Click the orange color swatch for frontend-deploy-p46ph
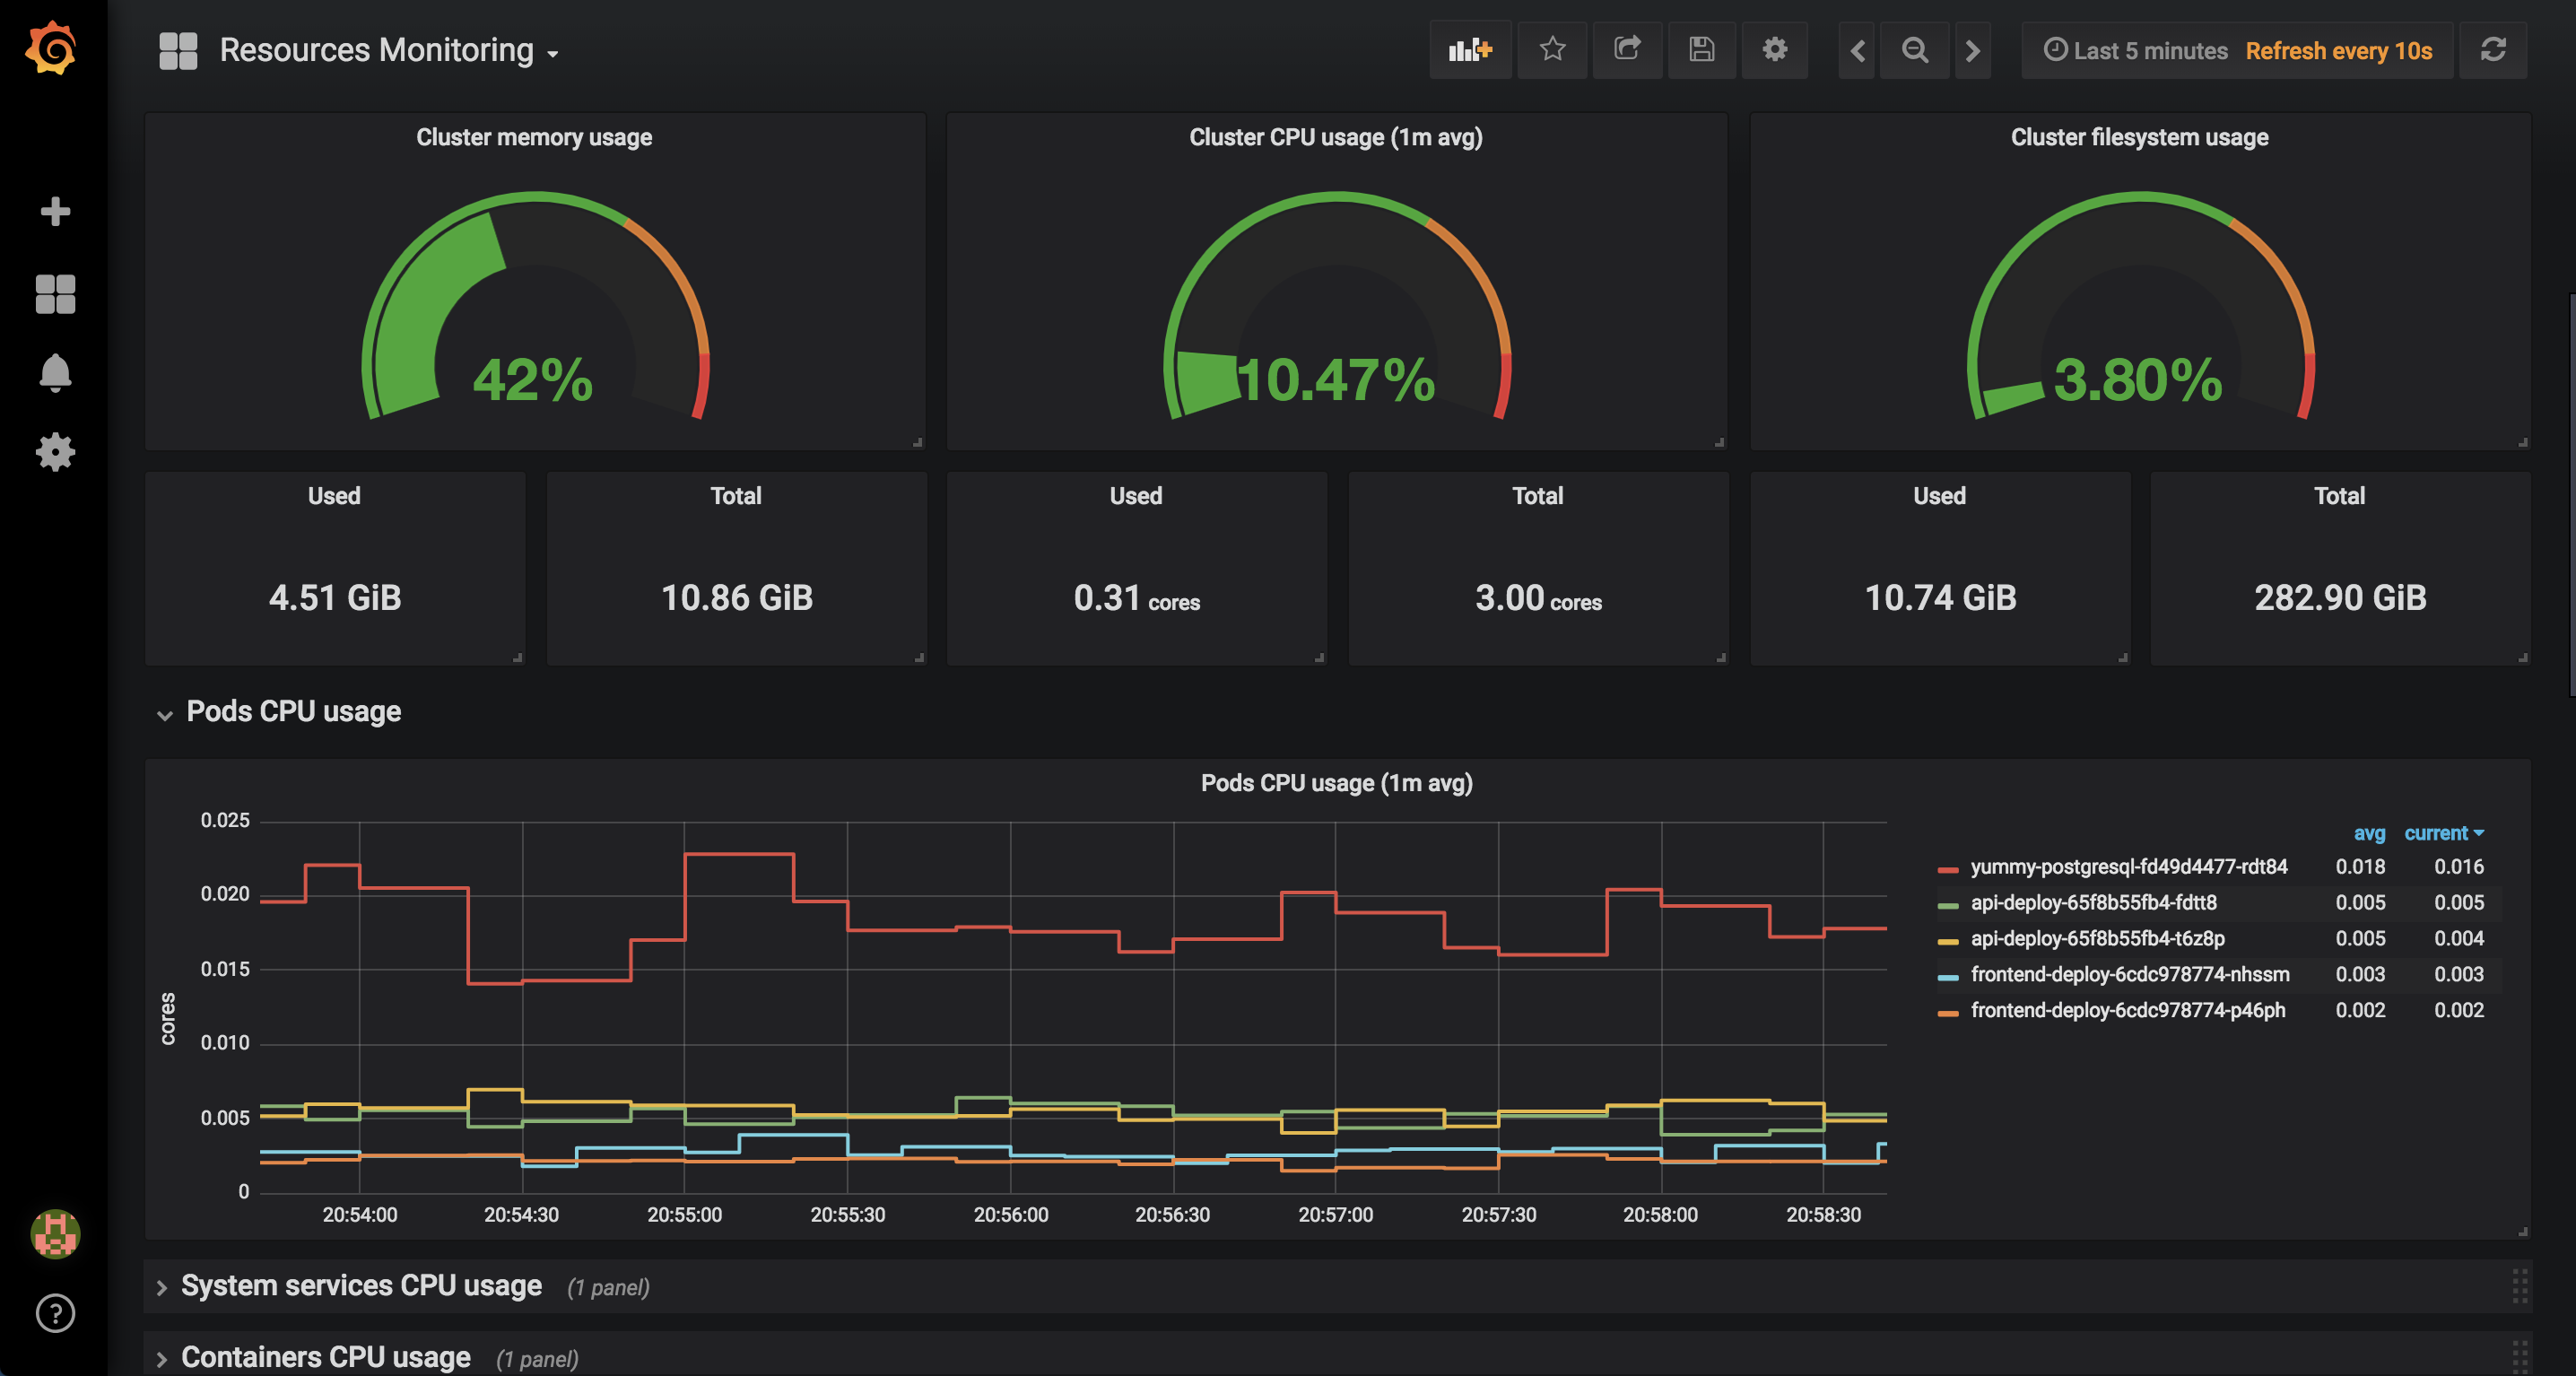 (1947, 1012)
